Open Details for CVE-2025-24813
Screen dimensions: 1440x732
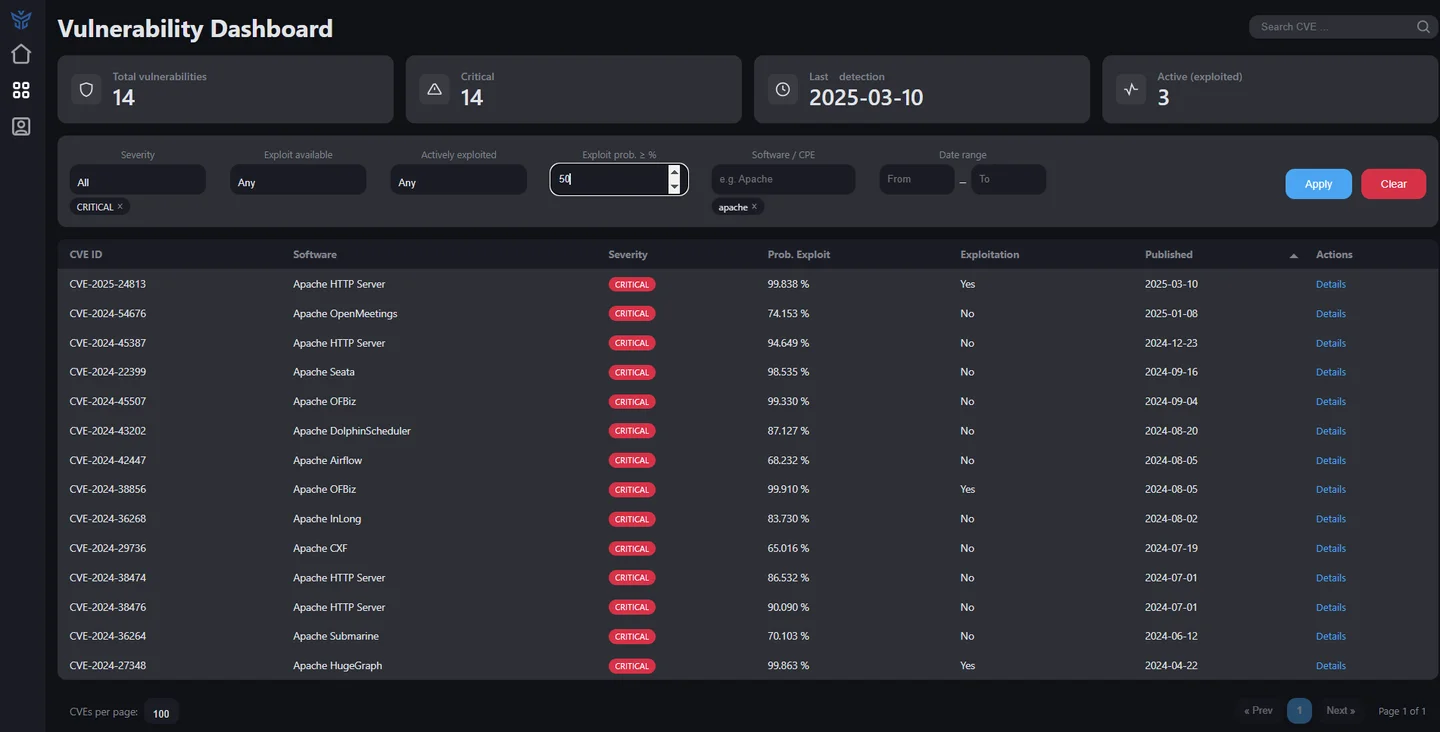(x=1331, y=284)
